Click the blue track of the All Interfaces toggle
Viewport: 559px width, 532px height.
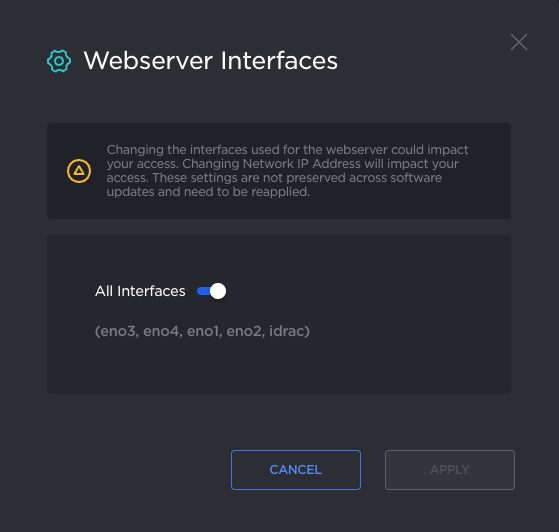tap(204, 291)
